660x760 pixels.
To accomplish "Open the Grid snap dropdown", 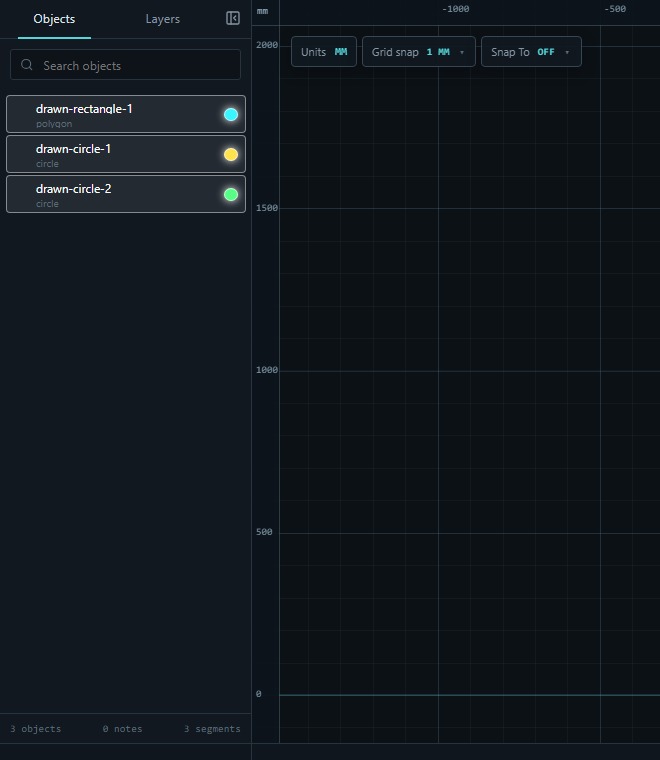I will [x=419, y=52].
